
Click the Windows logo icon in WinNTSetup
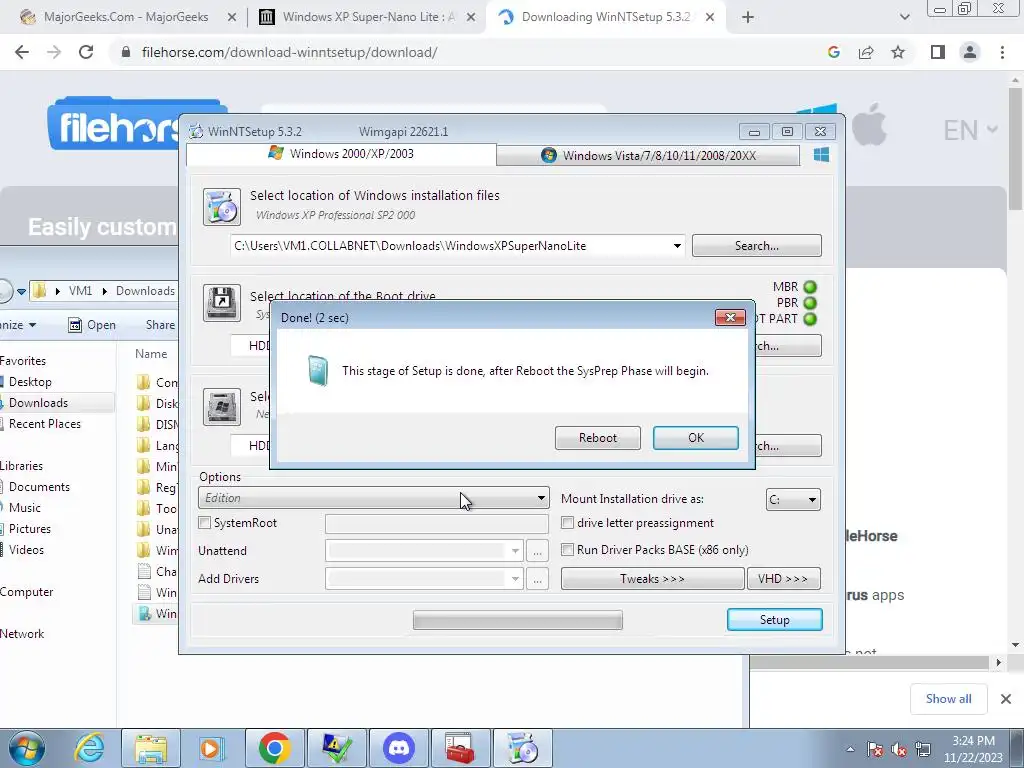[x=822, y=155]
